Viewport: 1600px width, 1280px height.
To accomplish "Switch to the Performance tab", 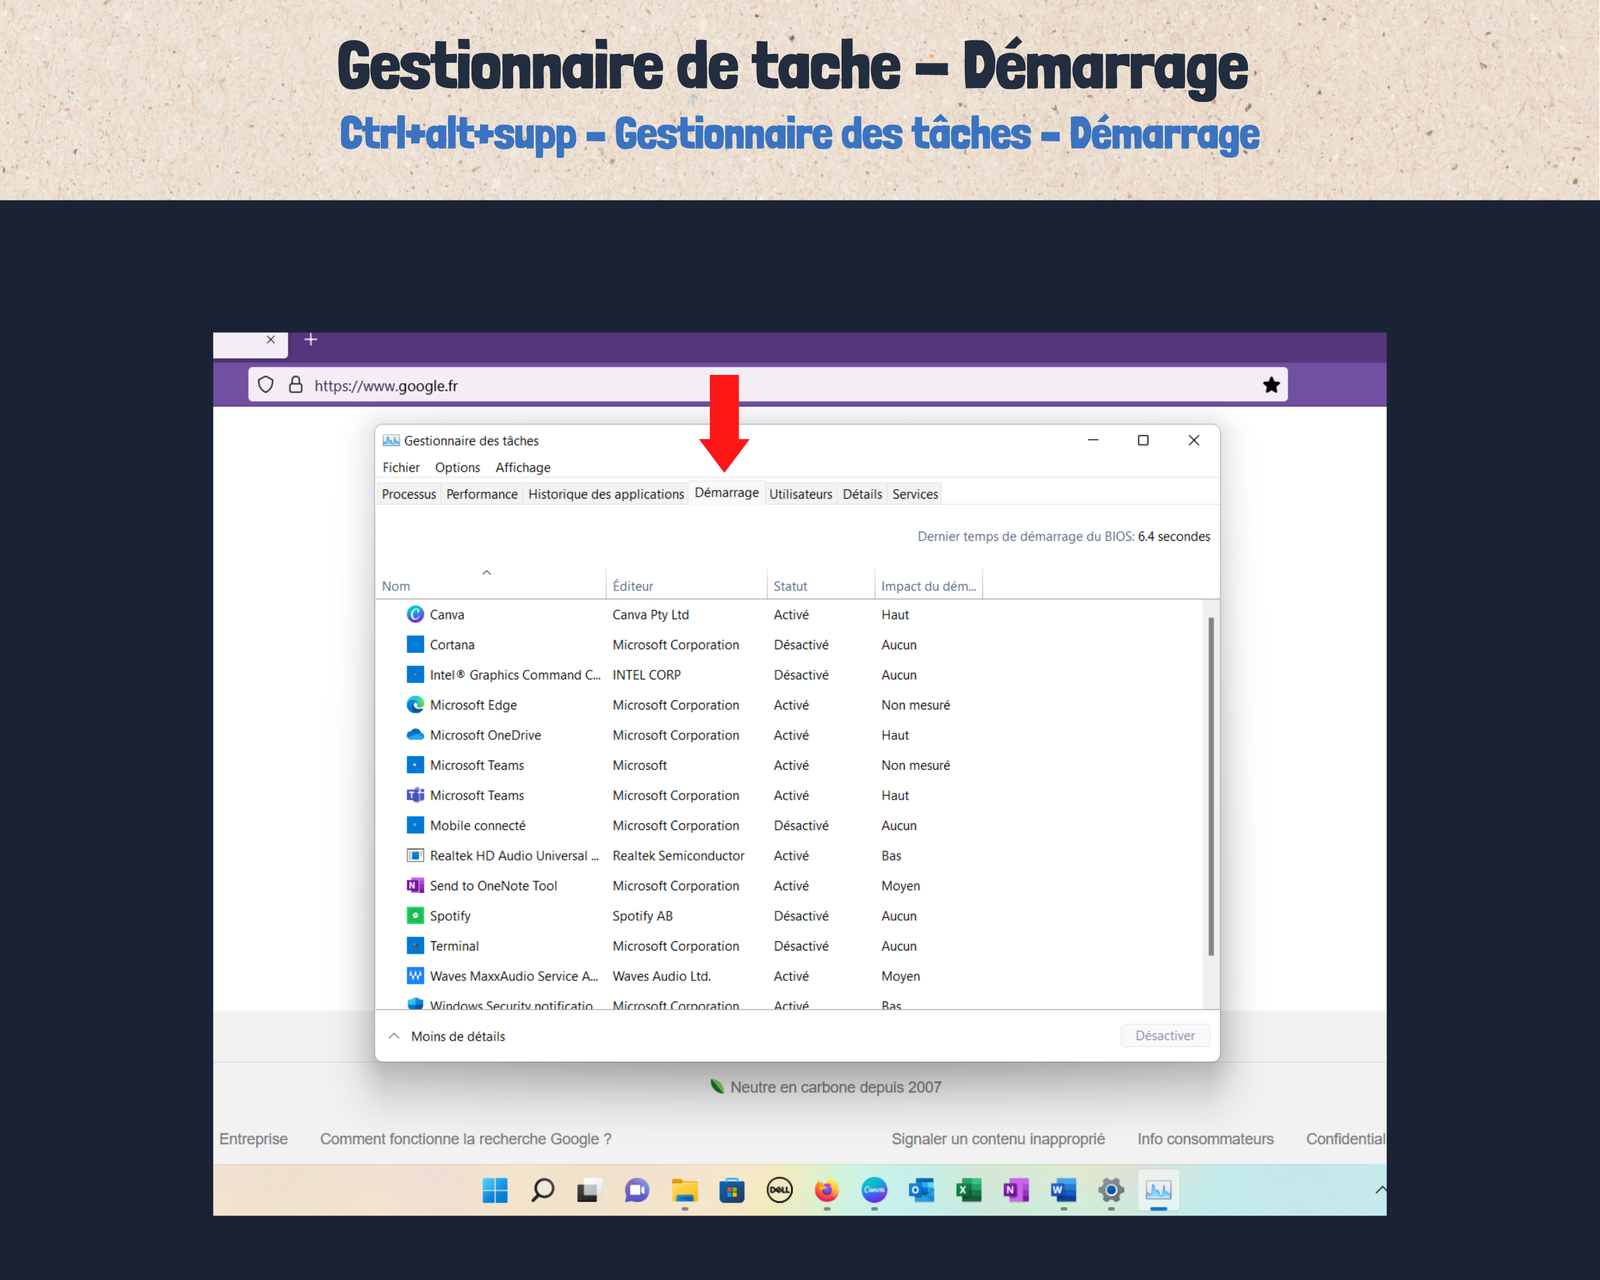I will 482,493.
